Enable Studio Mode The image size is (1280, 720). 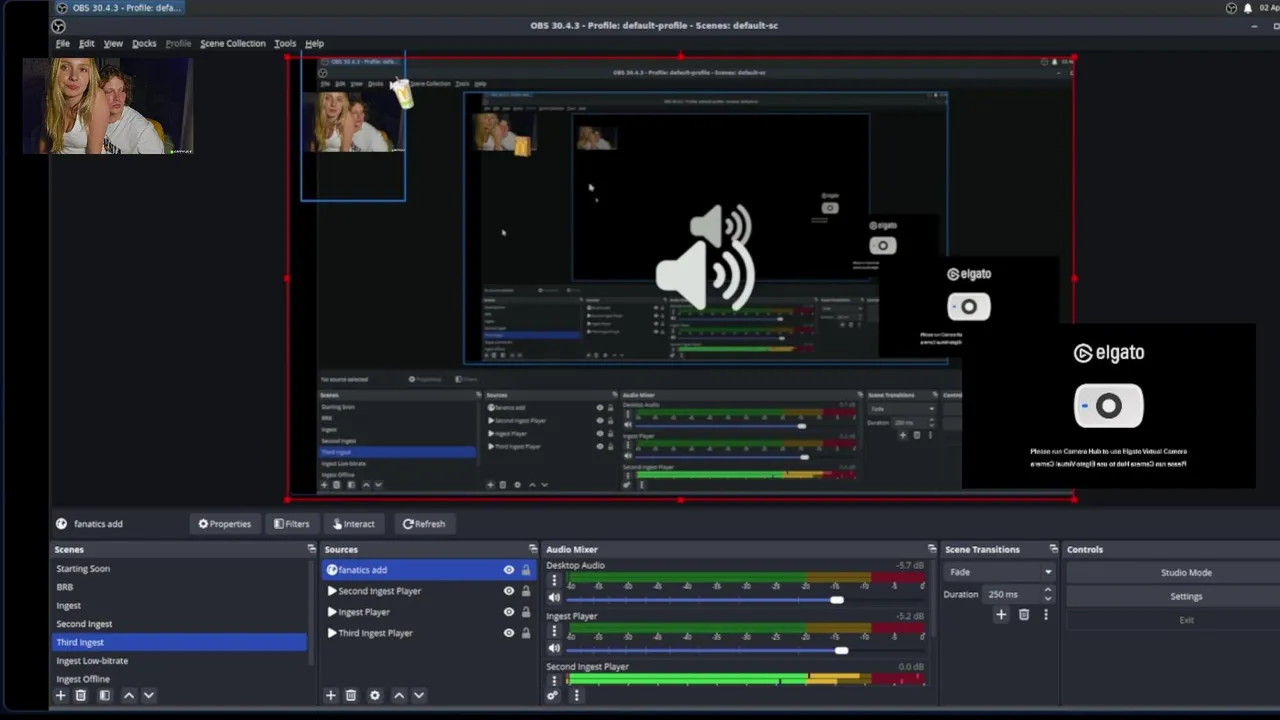(x=1186, y=573)
